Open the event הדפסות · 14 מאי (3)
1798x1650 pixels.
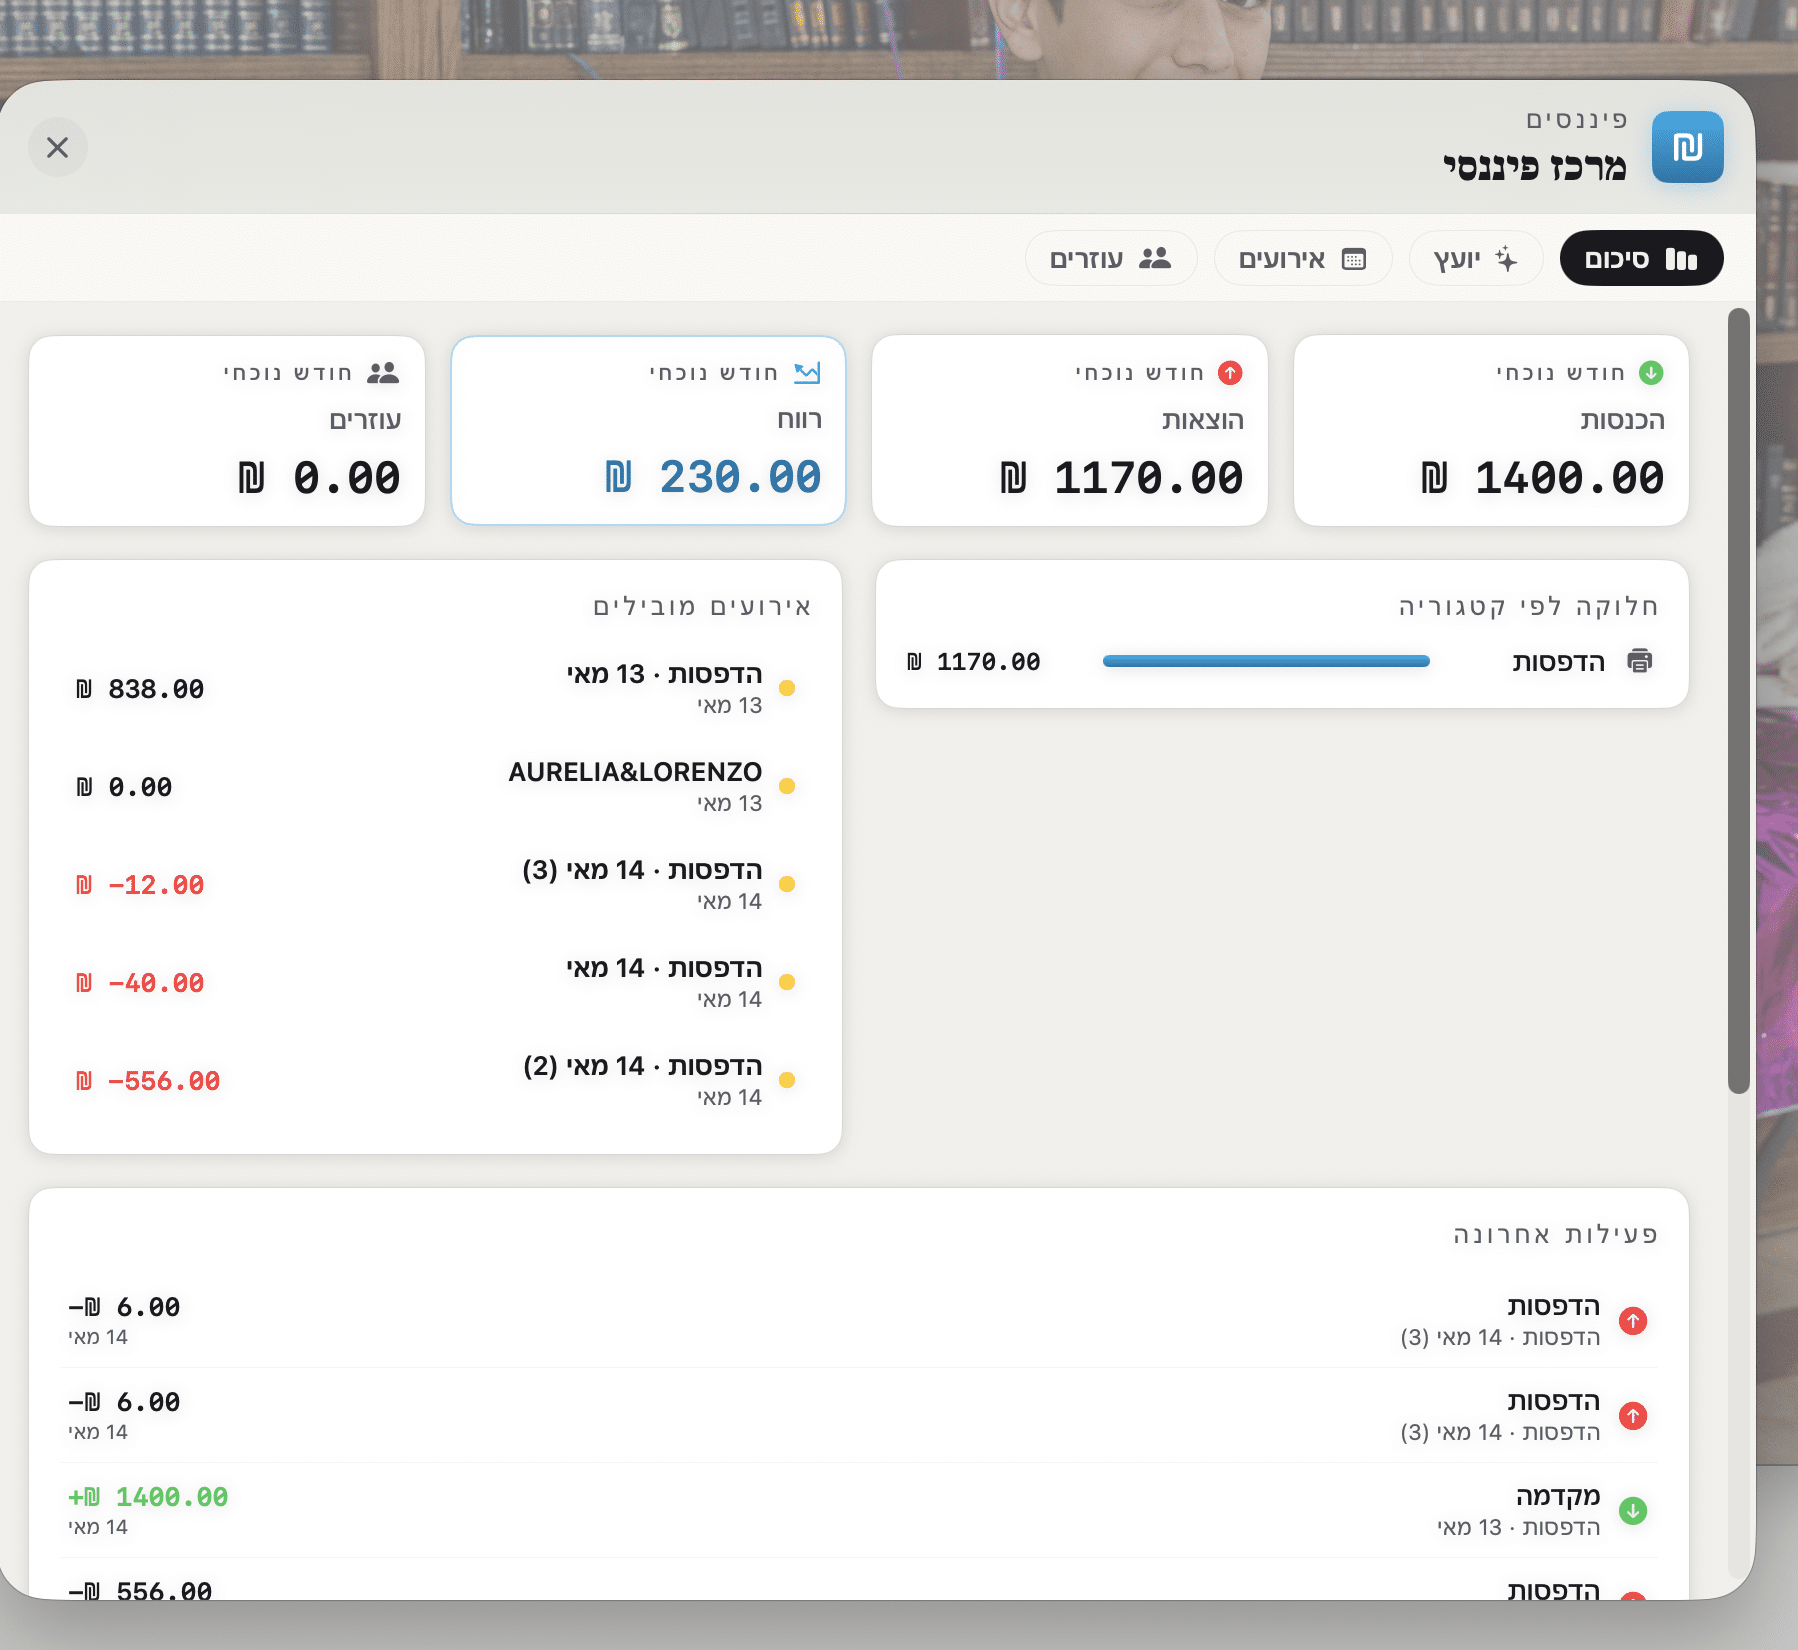pyautogui.click(x=436, y=884)
